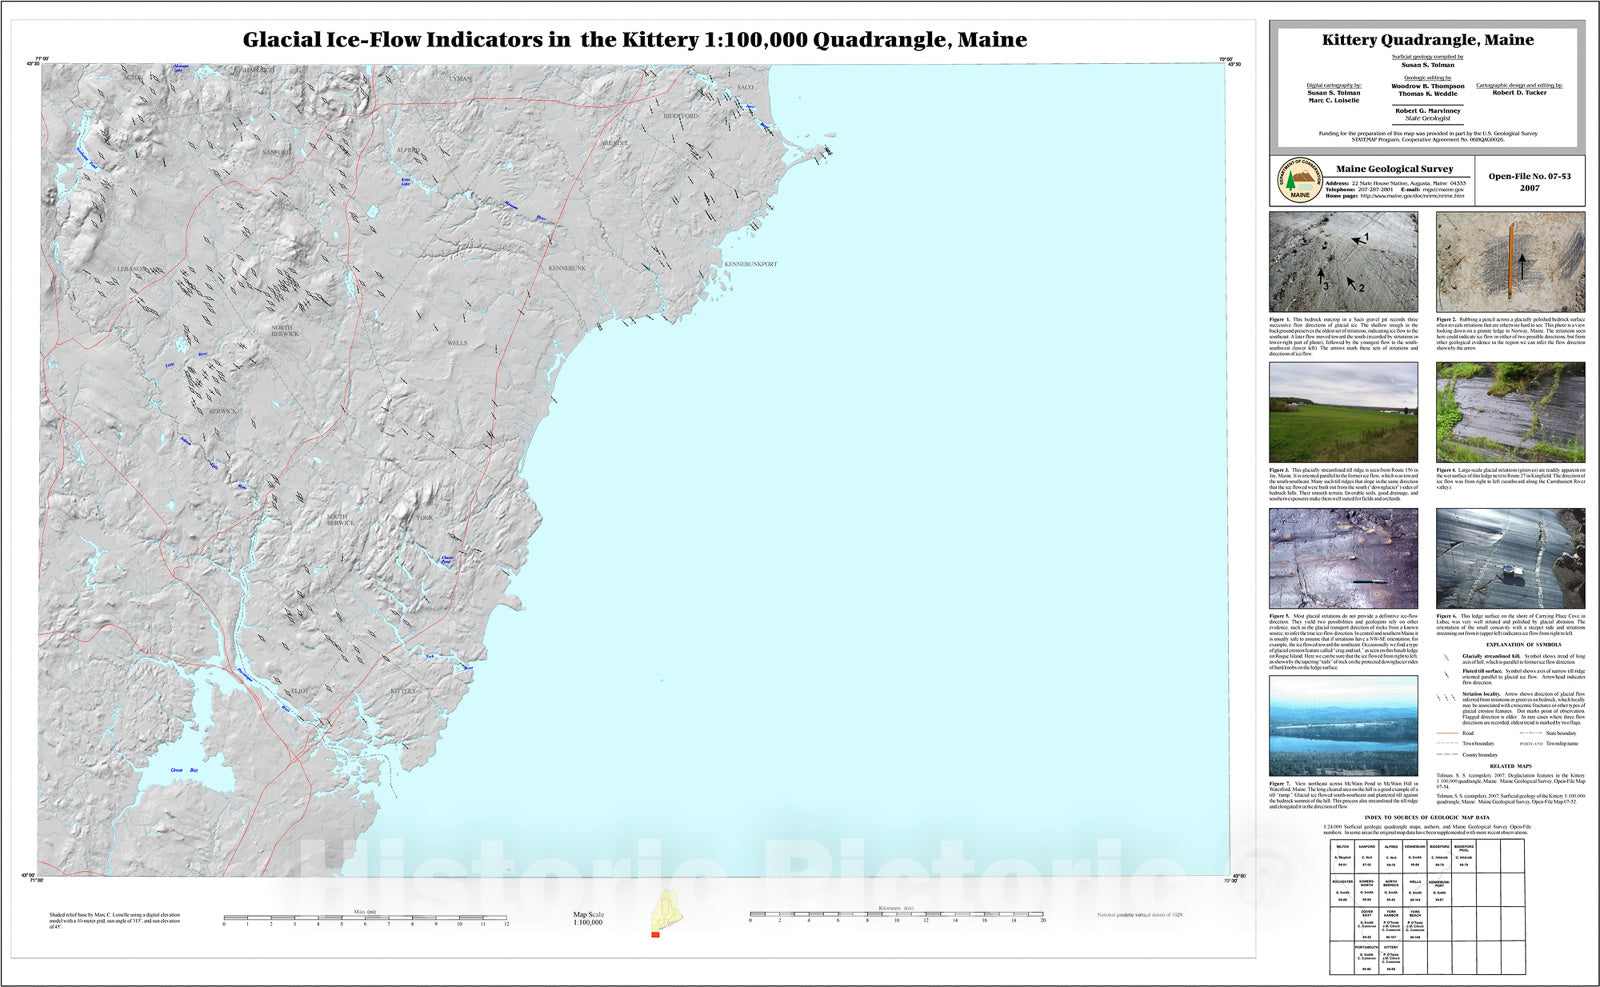Click the Kilometers scale bar
Image resolution: width=1600 pixels, height=987 pixels.
[x=896, y=914]
